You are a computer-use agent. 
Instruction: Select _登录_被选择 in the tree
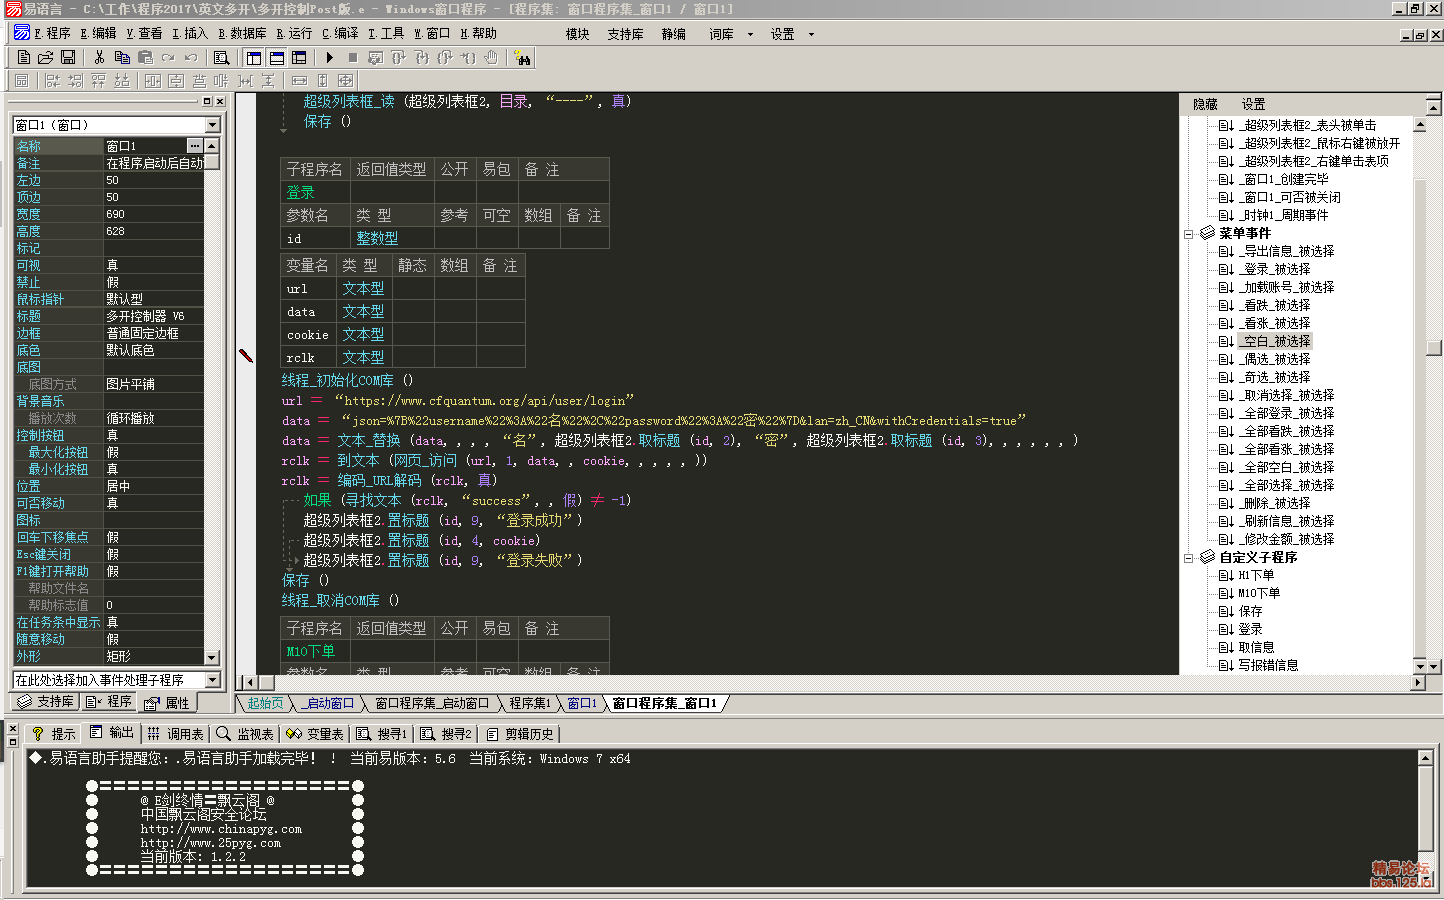click(1274, 270)
